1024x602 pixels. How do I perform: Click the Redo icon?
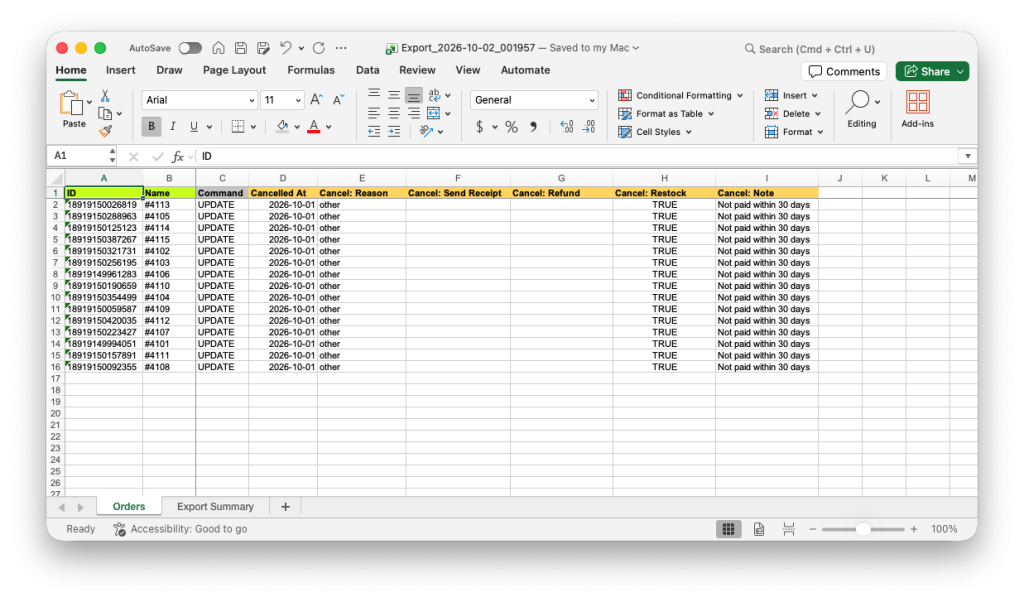click(319, 48)
